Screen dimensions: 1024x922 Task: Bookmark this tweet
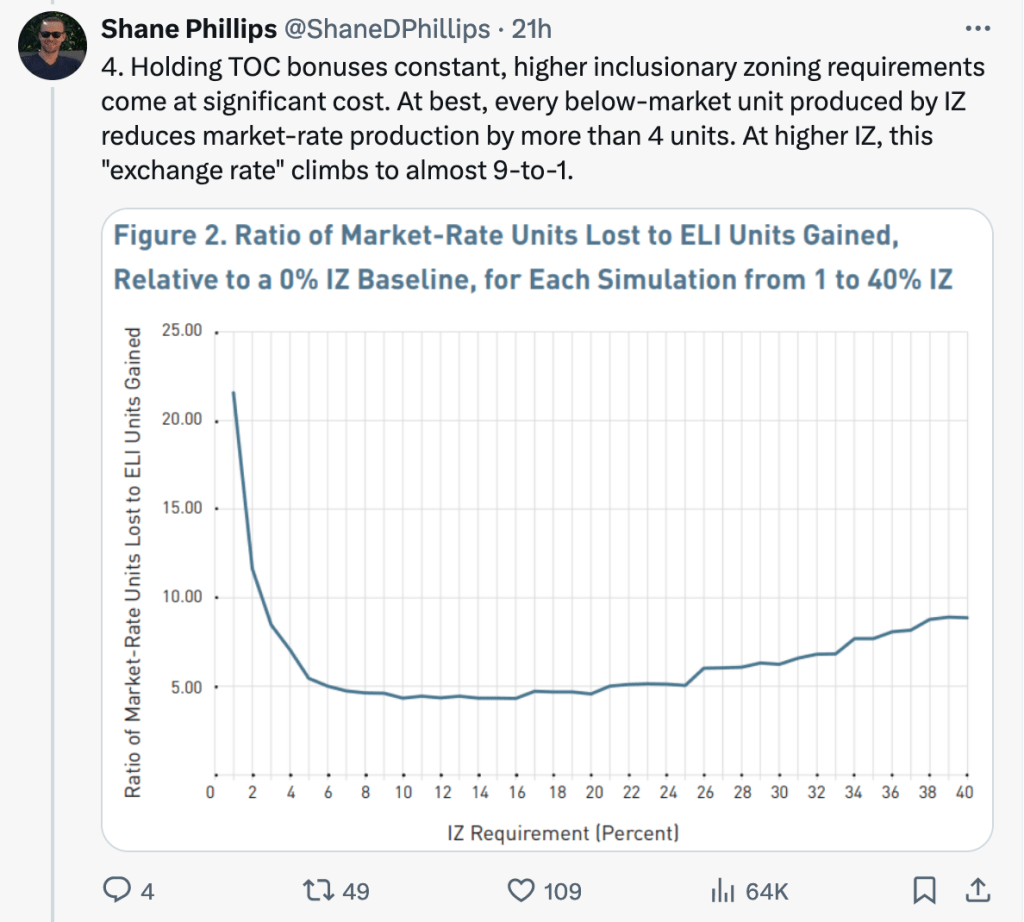pyautogui.click(x=926, y=888)
